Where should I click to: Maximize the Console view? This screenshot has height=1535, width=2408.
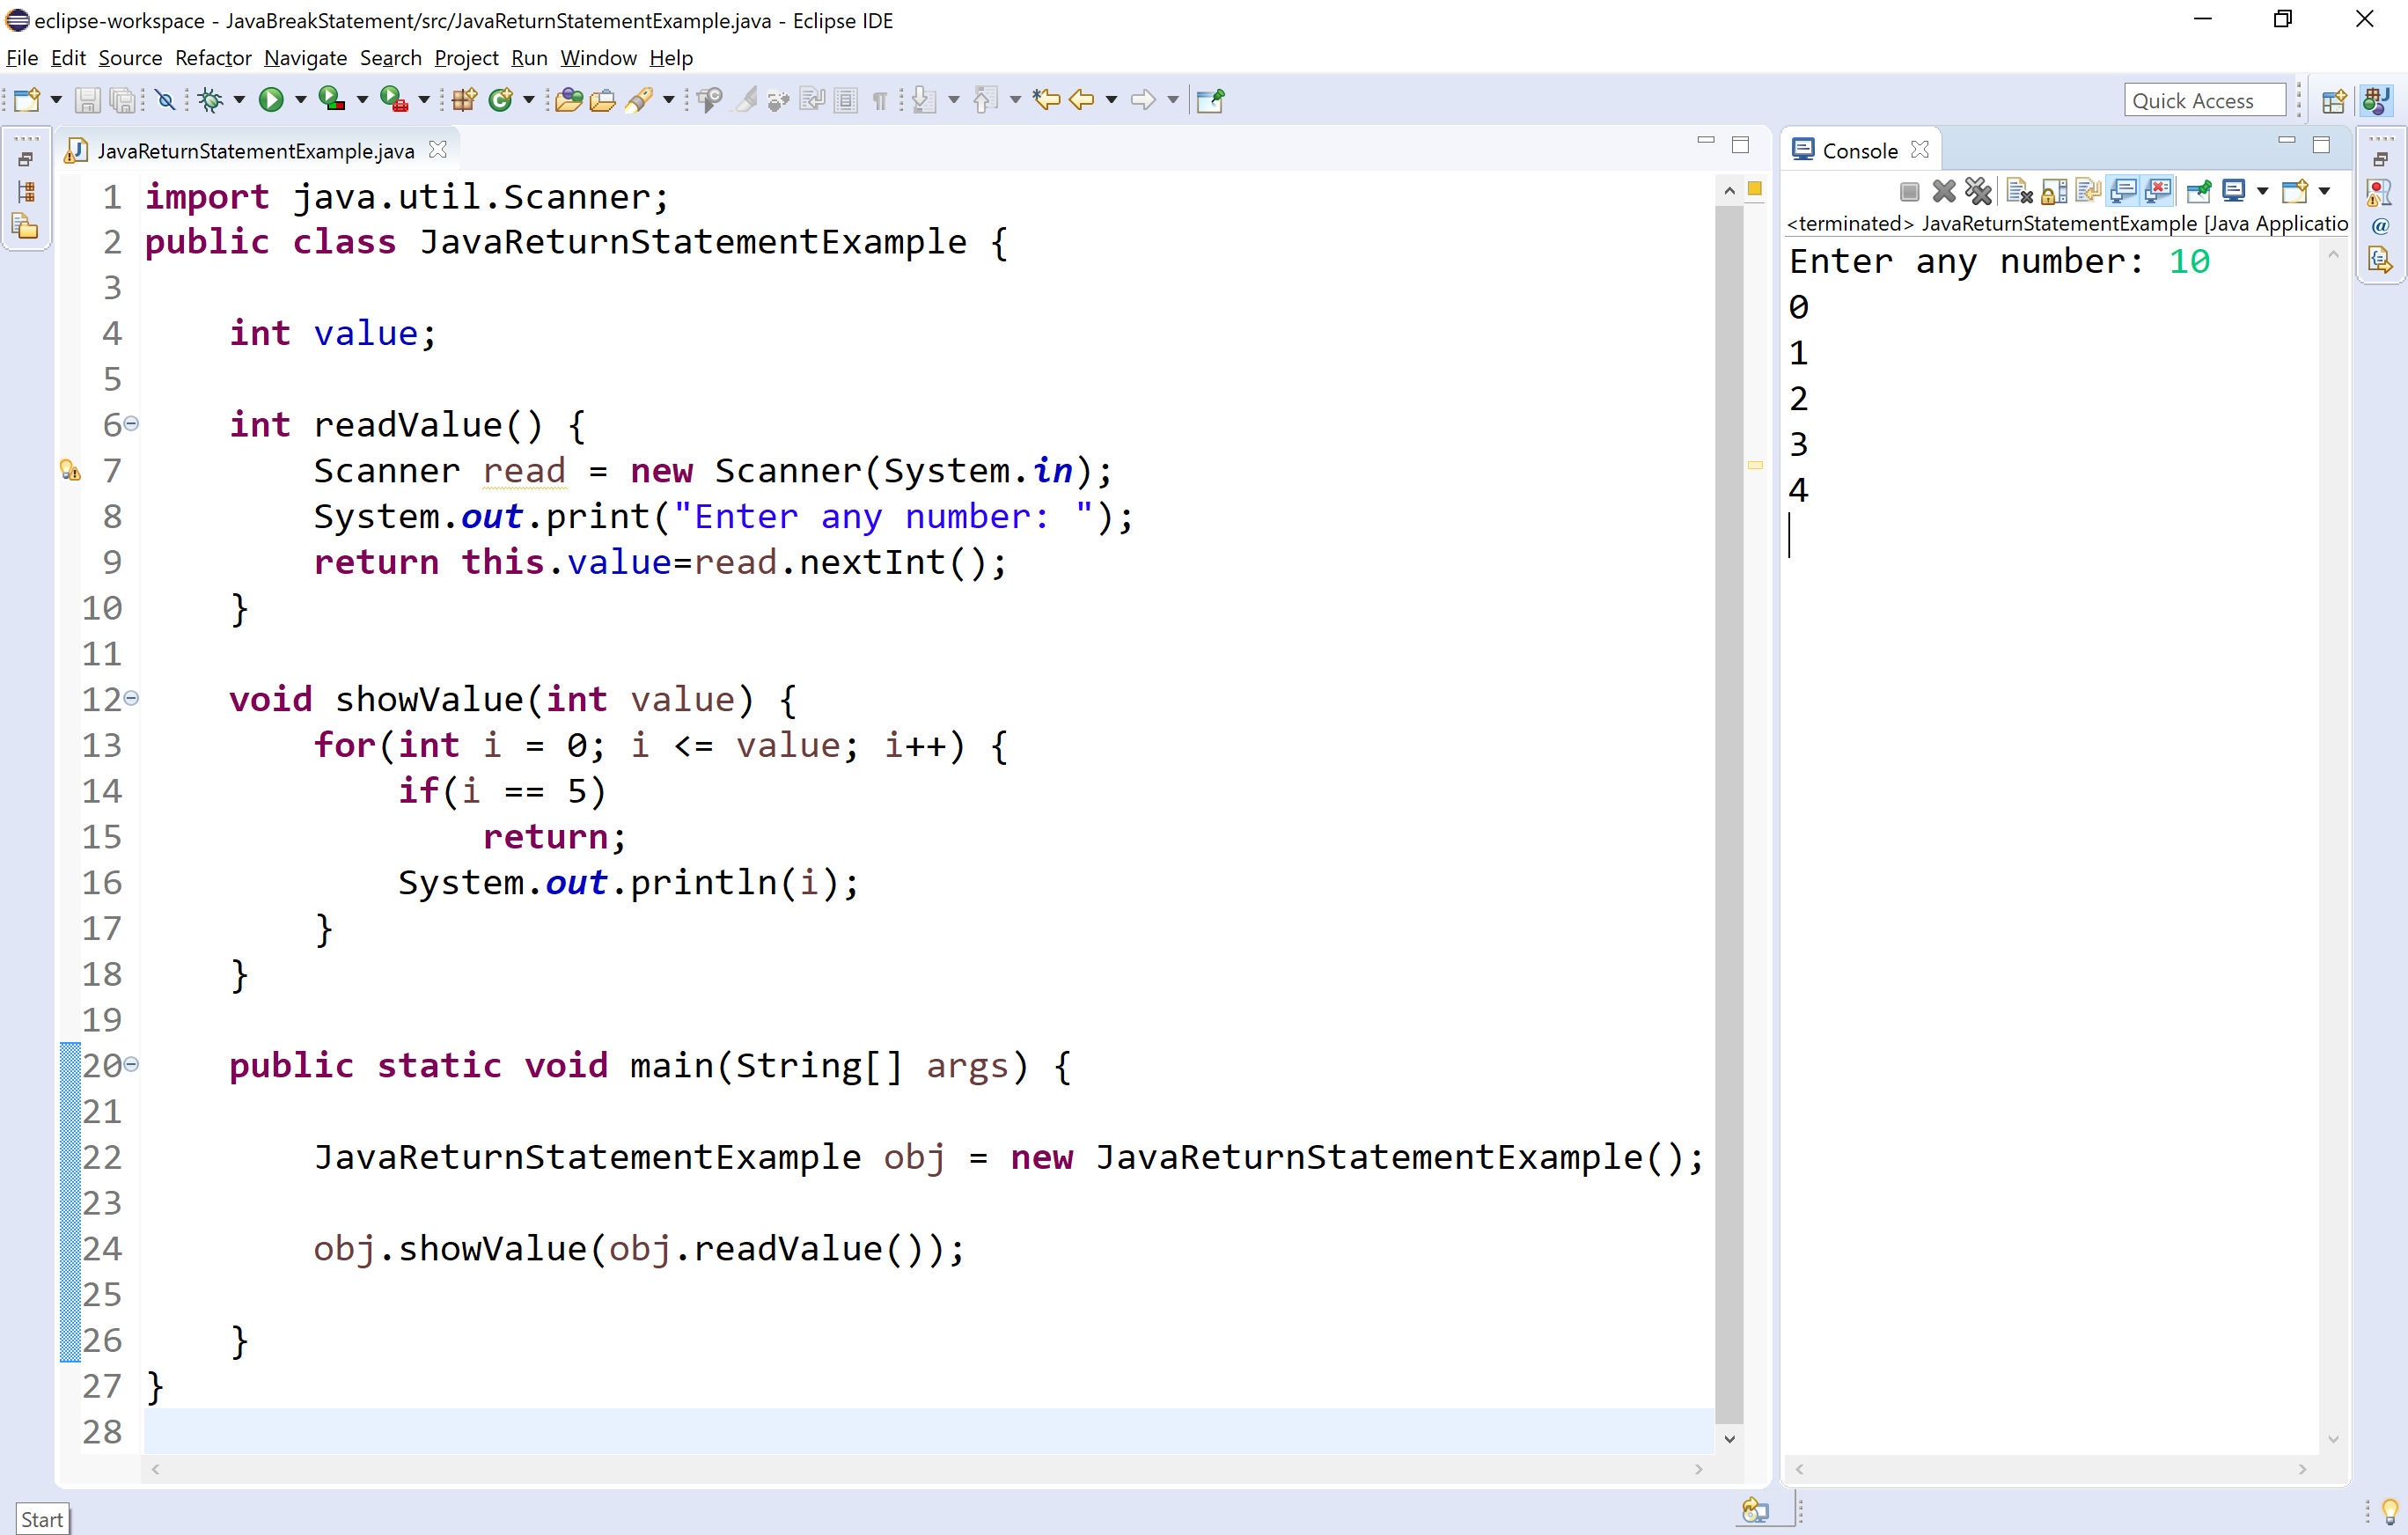coord(2323,144)
